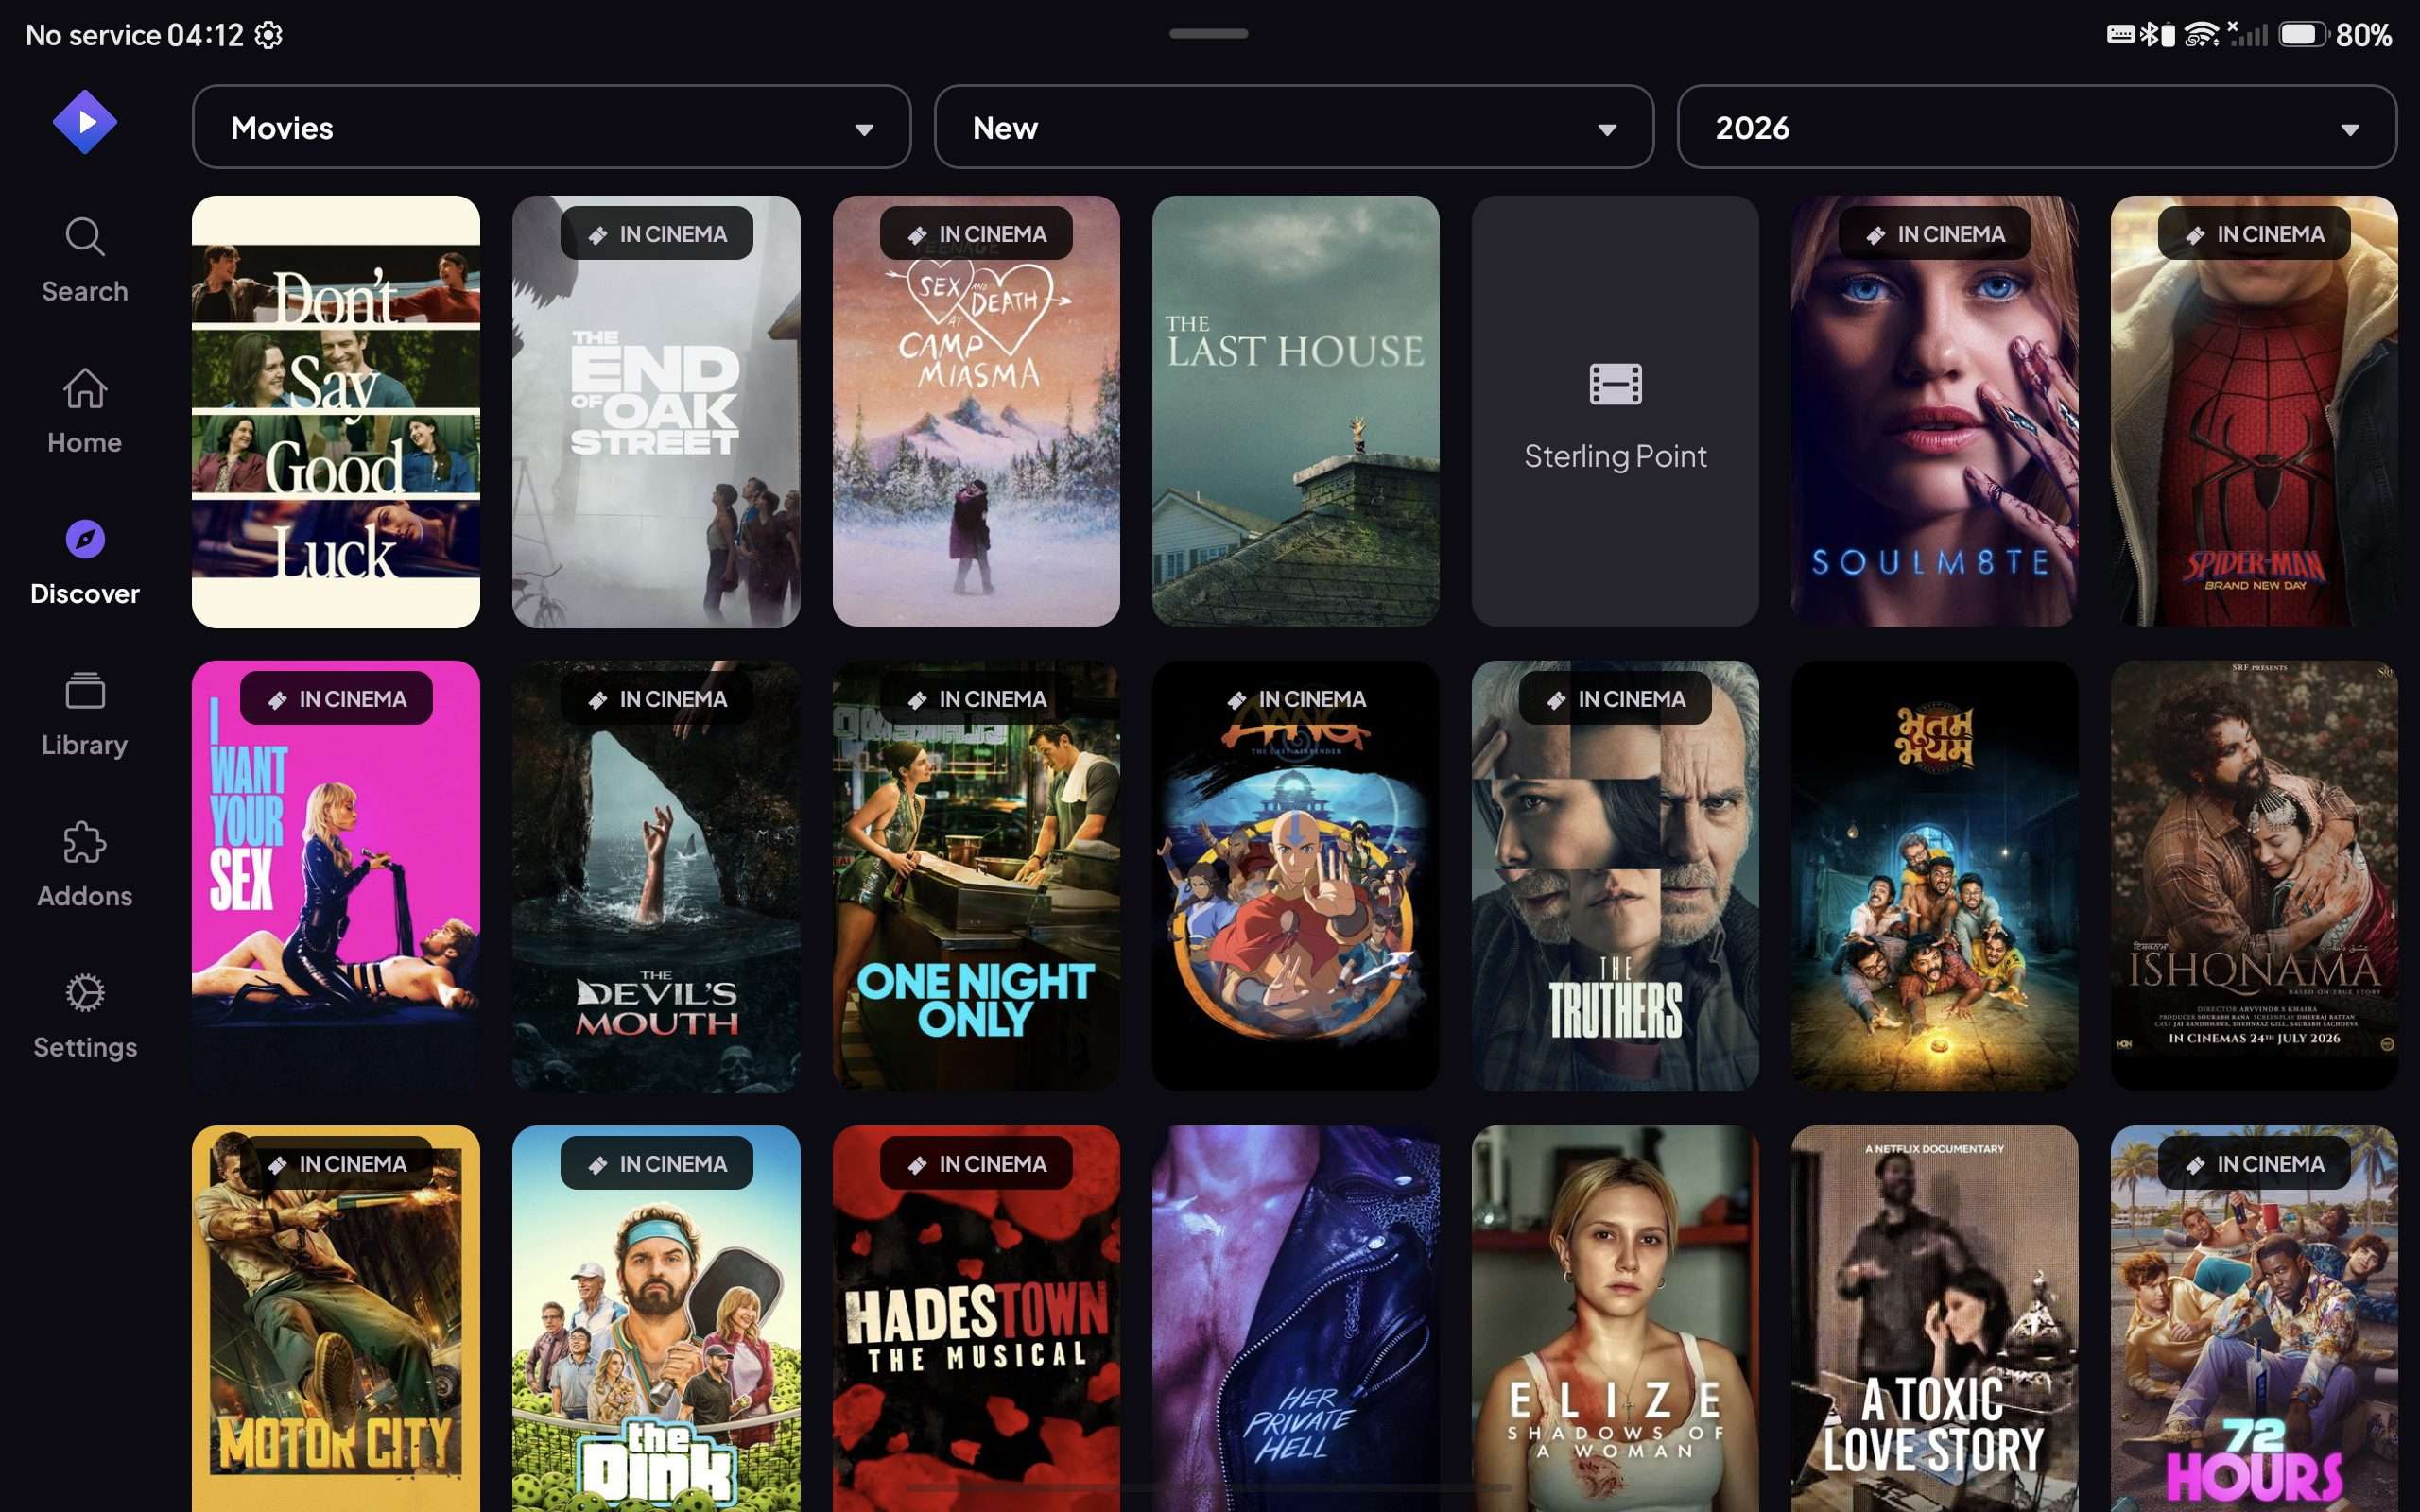The image size is (2420, 1512).
Task: Tap the top drag handle bar
Action: (x=1208, y=34)
